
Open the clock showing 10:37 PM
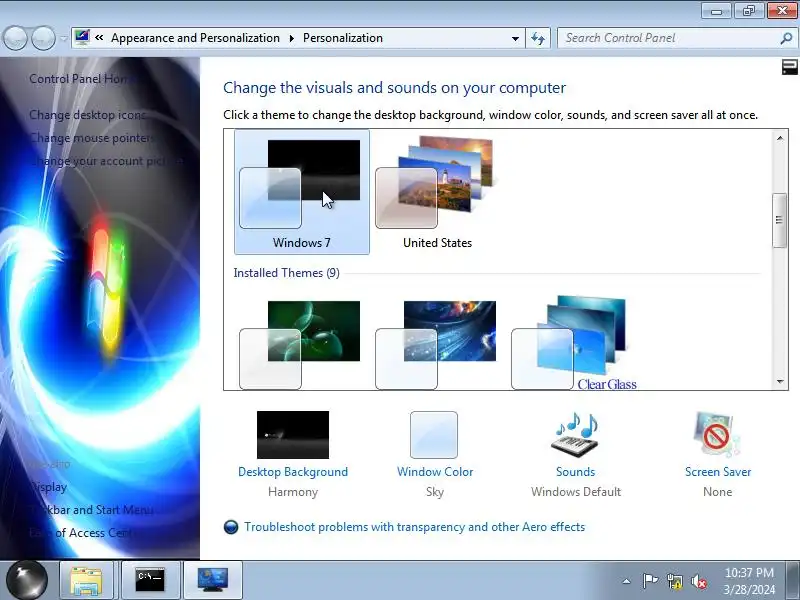[x=749, y=581]
